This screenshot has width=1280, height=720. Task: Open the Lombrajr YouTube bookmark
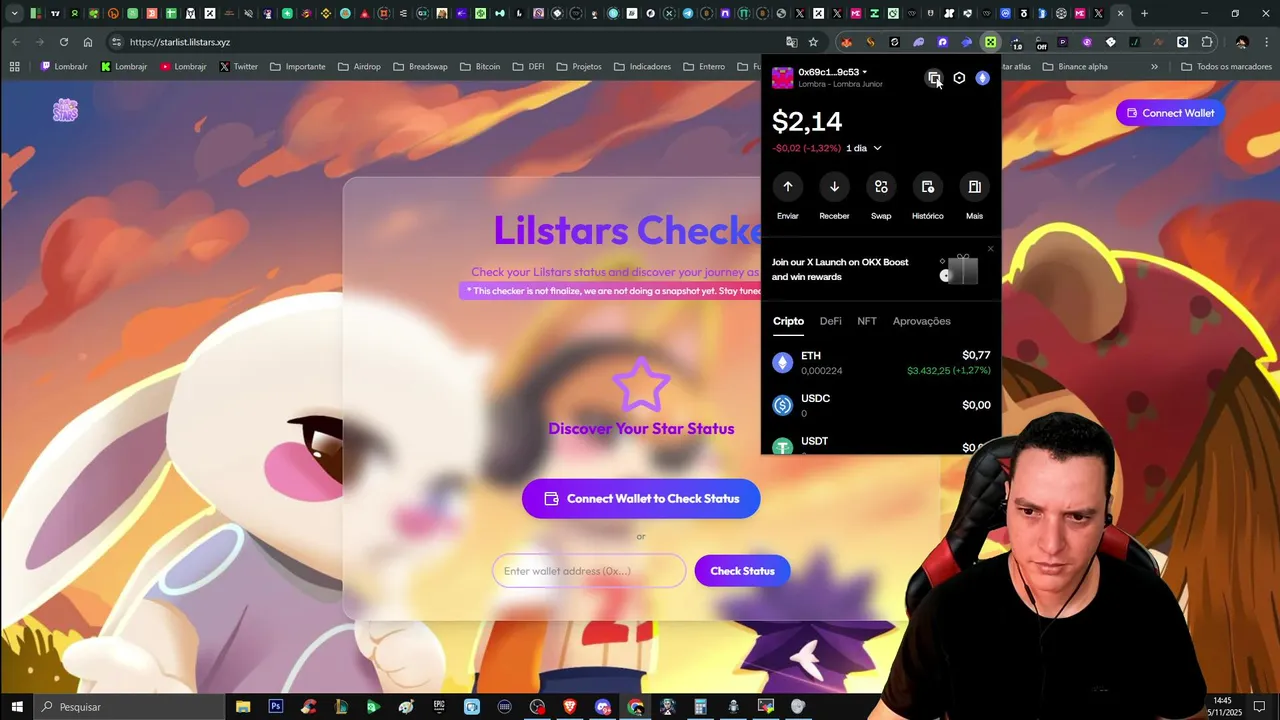point(181,67)
